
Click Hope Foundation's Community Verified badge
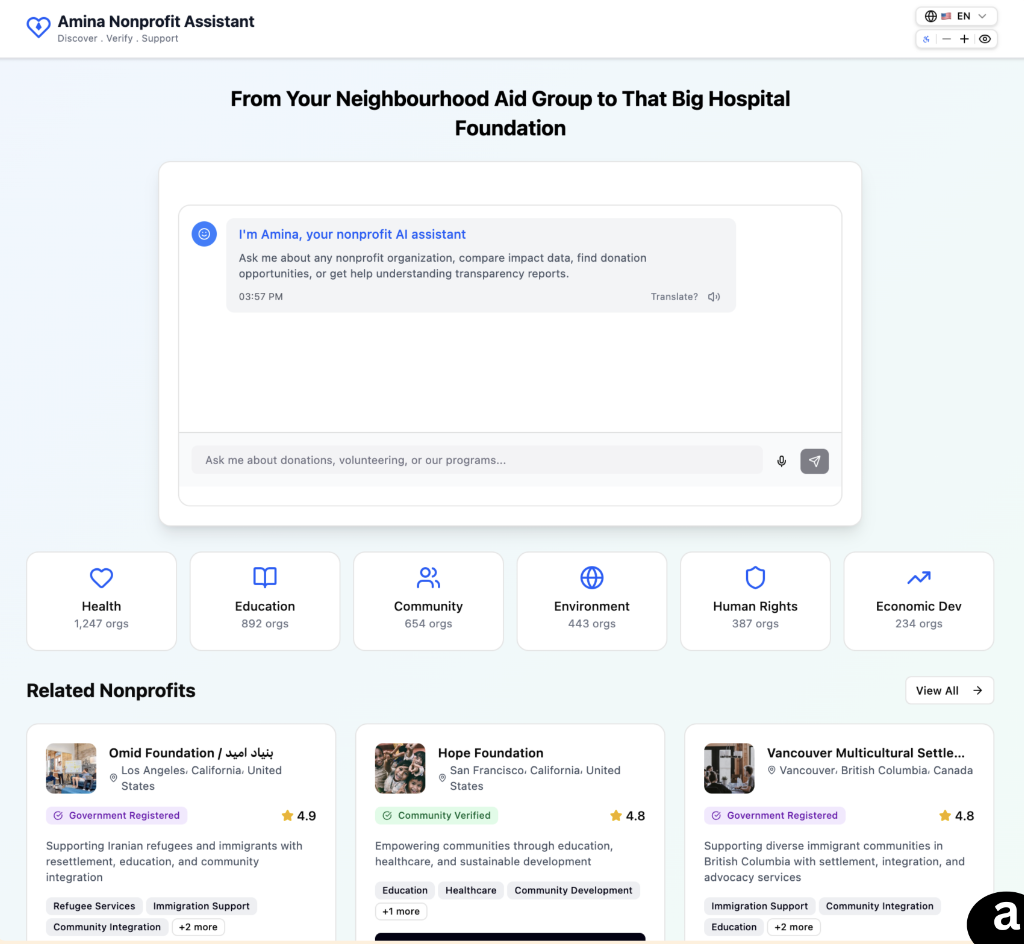pyautogui.click(x=436, y=815)
